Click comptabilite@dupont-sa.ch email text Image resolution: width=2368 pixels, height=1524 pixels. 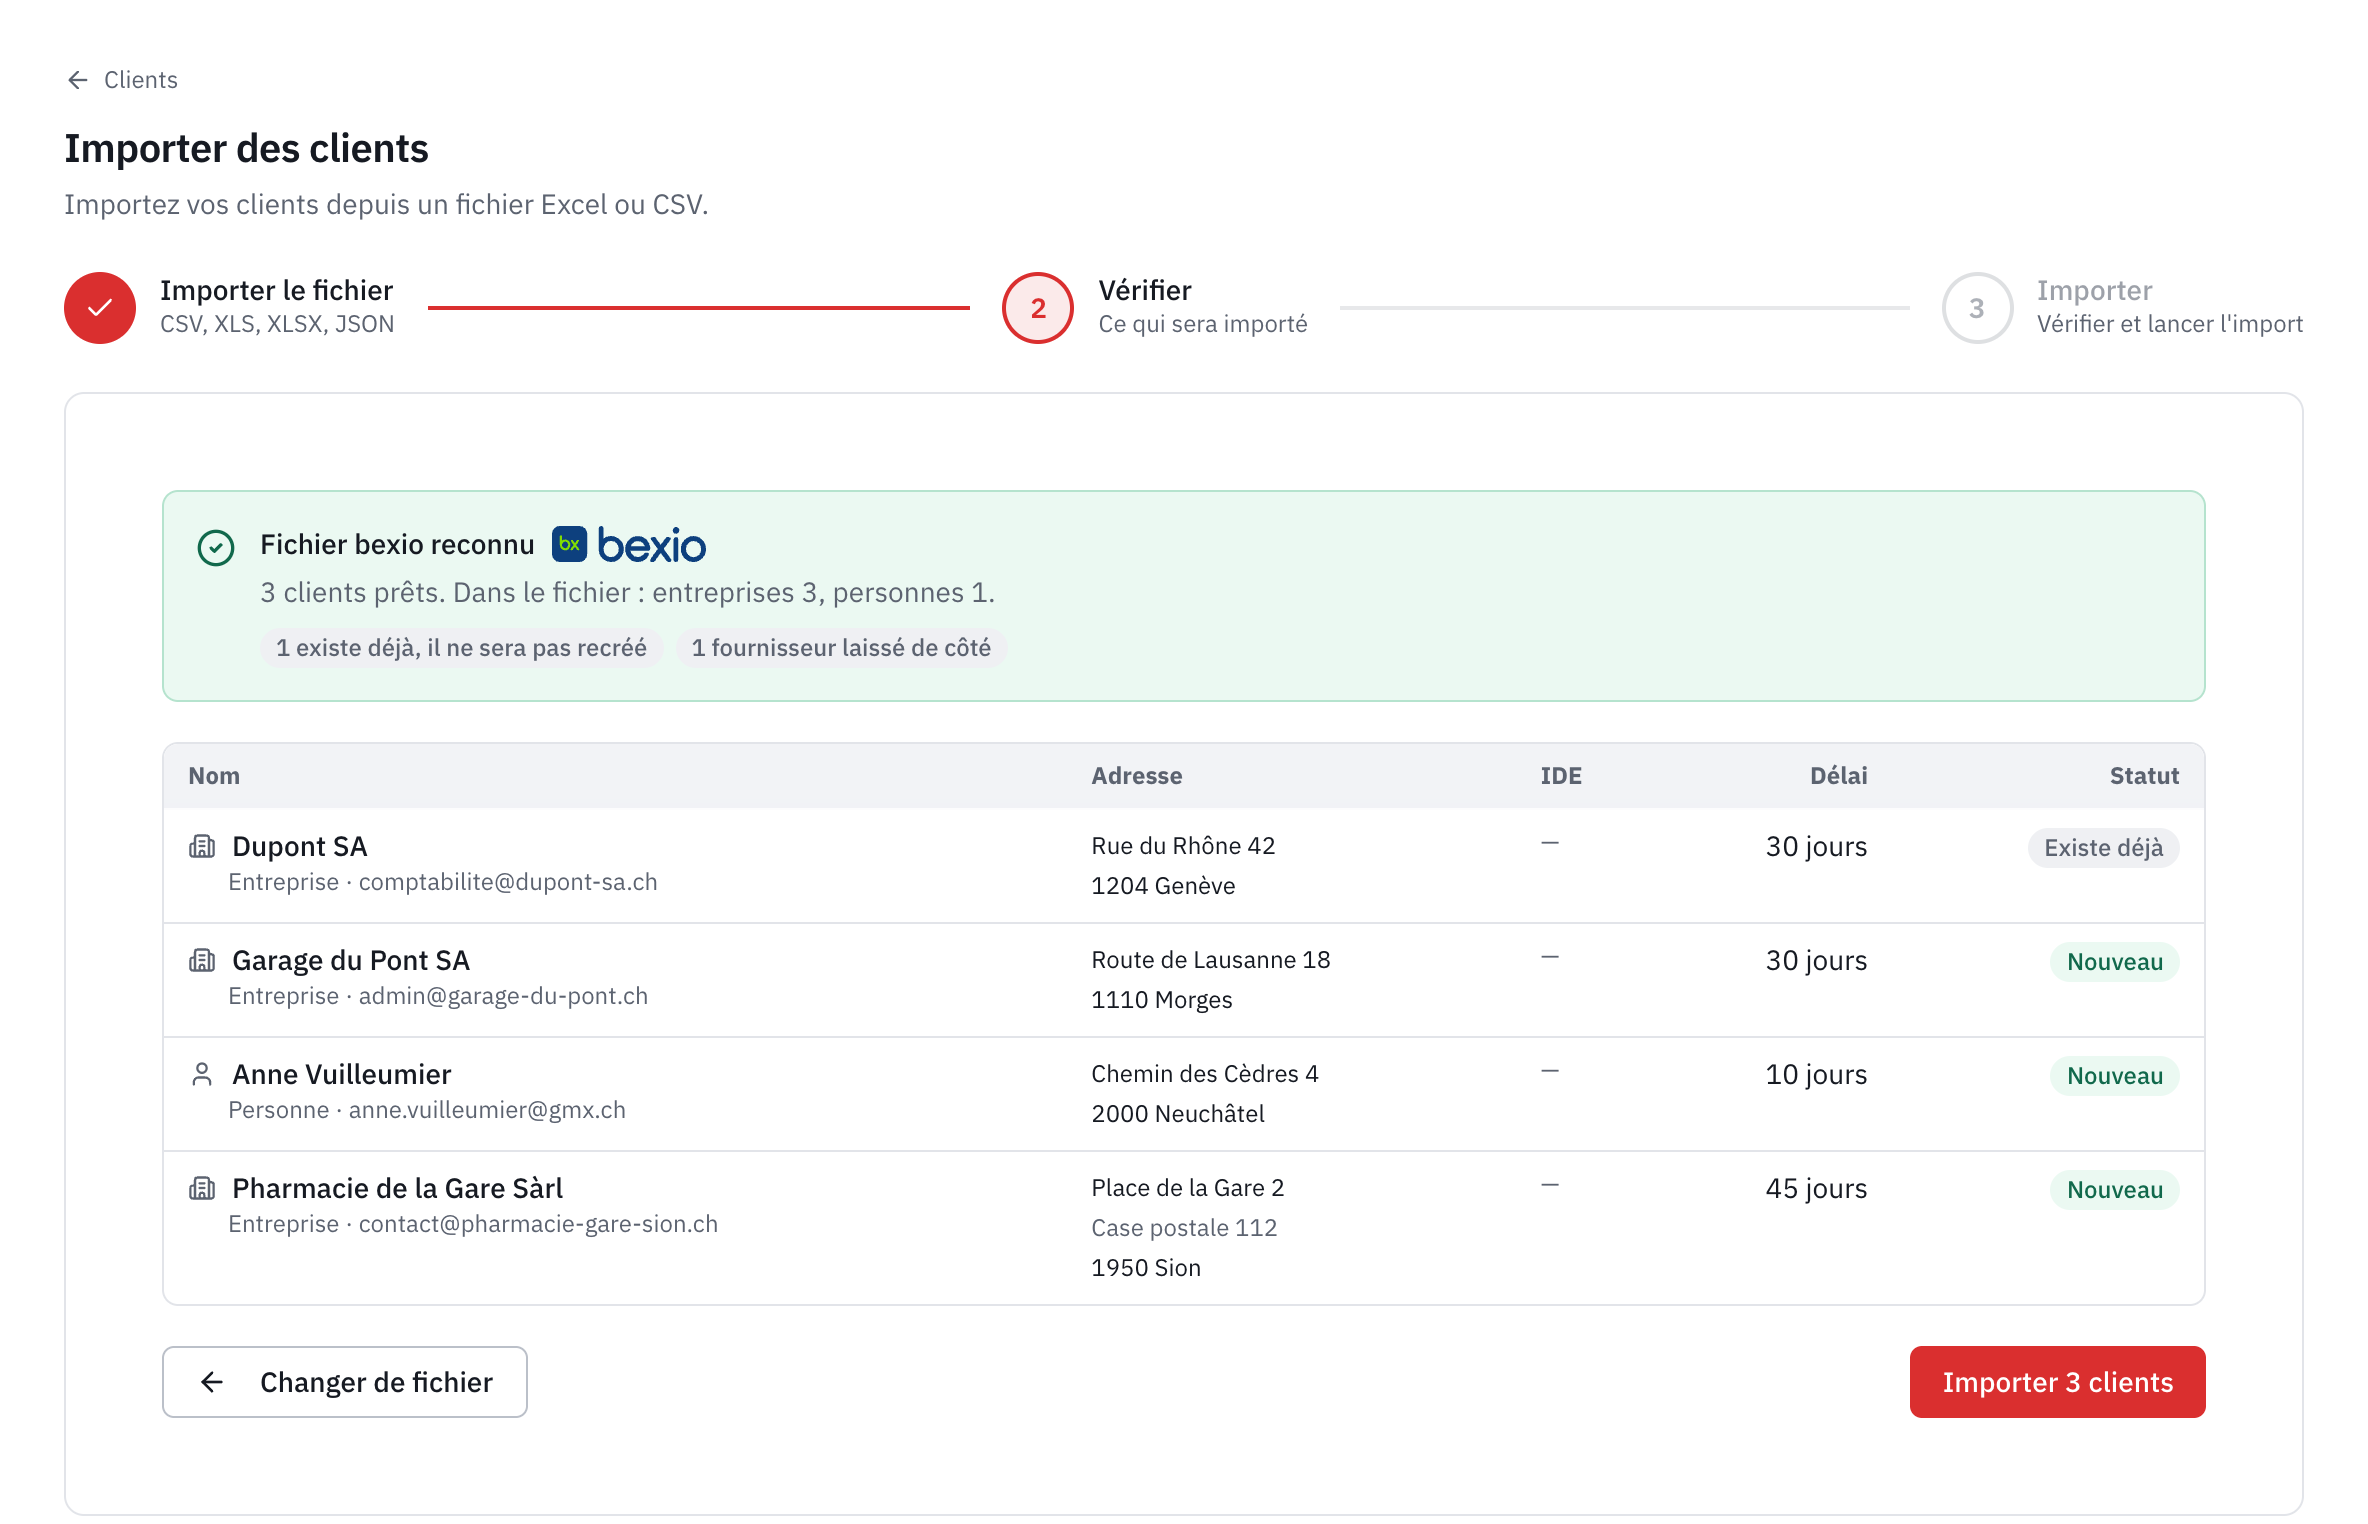coord(508,882)
